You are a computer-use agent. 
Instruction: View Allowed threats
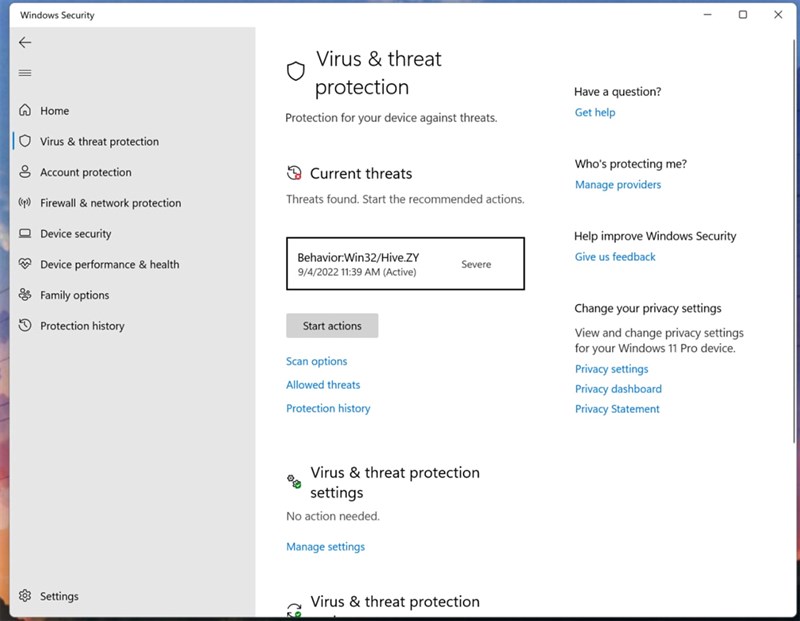[x=322, y=384]
